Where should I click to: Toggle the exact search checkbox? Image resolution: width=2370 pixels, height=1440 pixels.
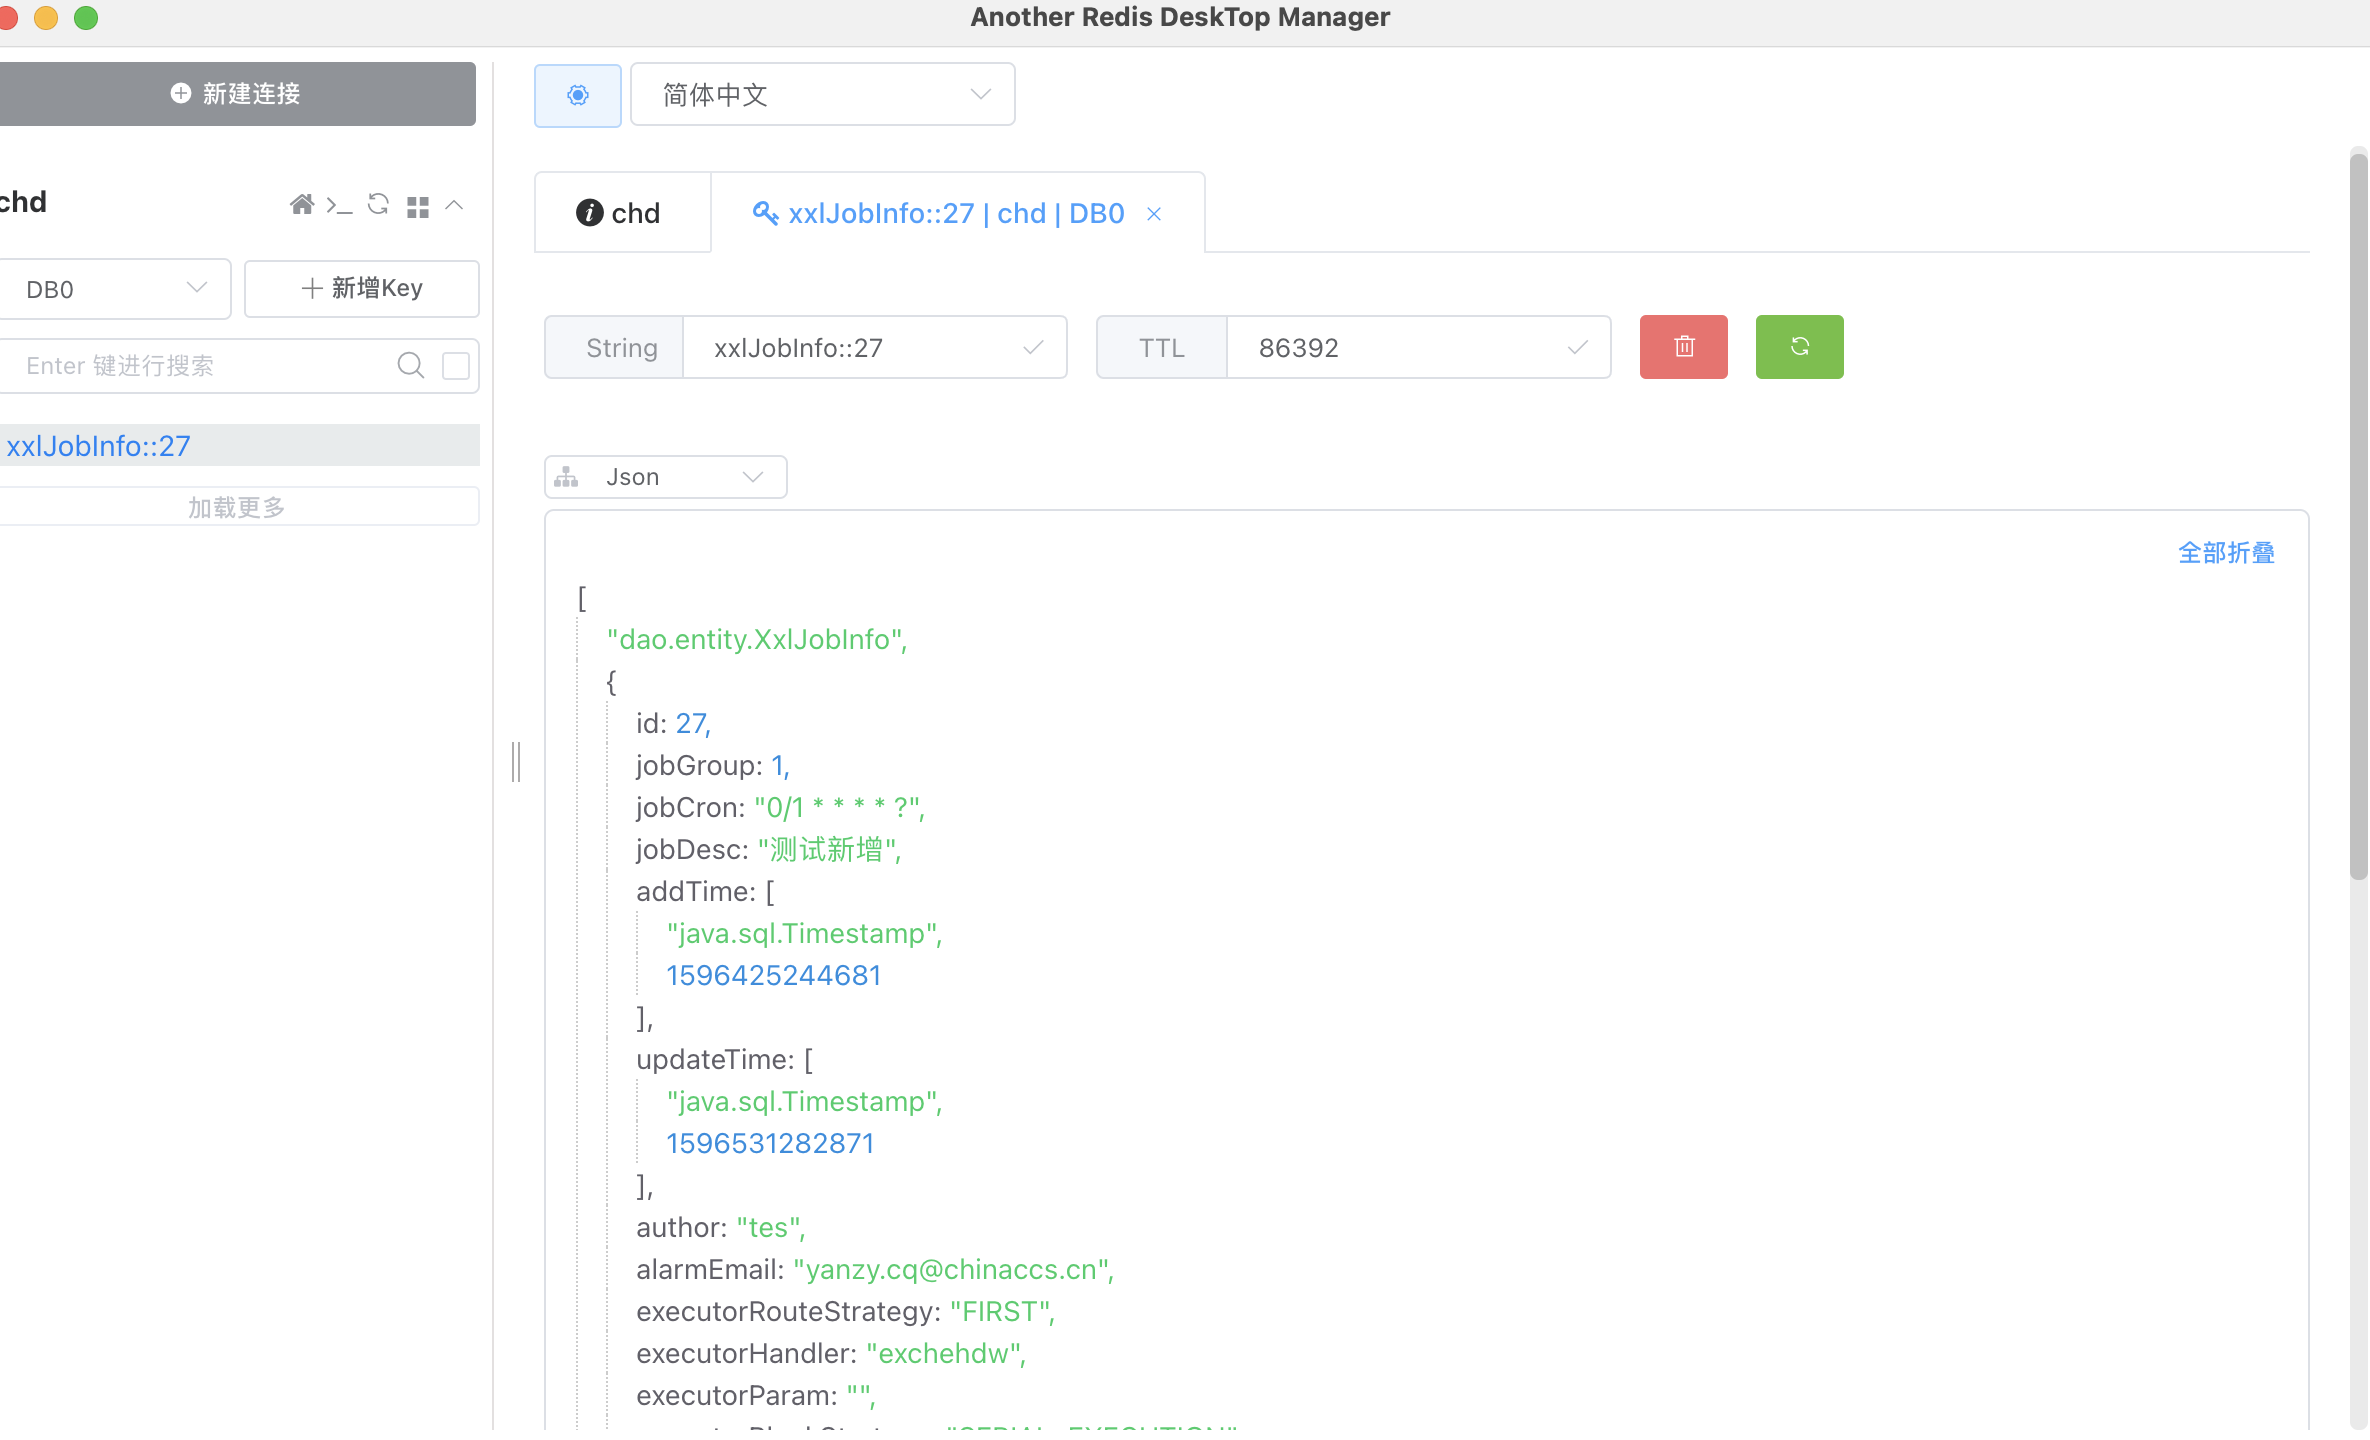point(456,365)
